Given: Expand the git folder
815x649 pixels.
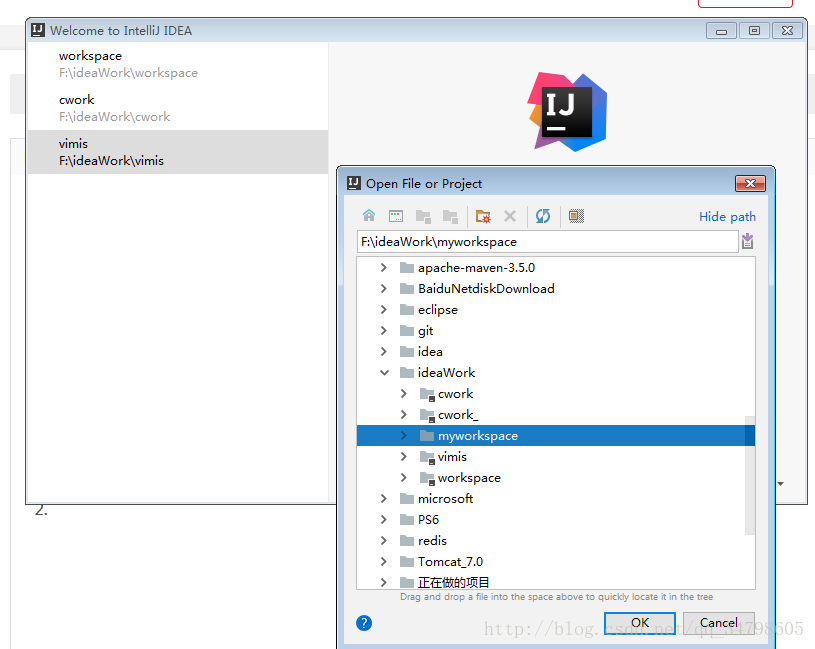Looking at the screenshot, I should 384,330.
